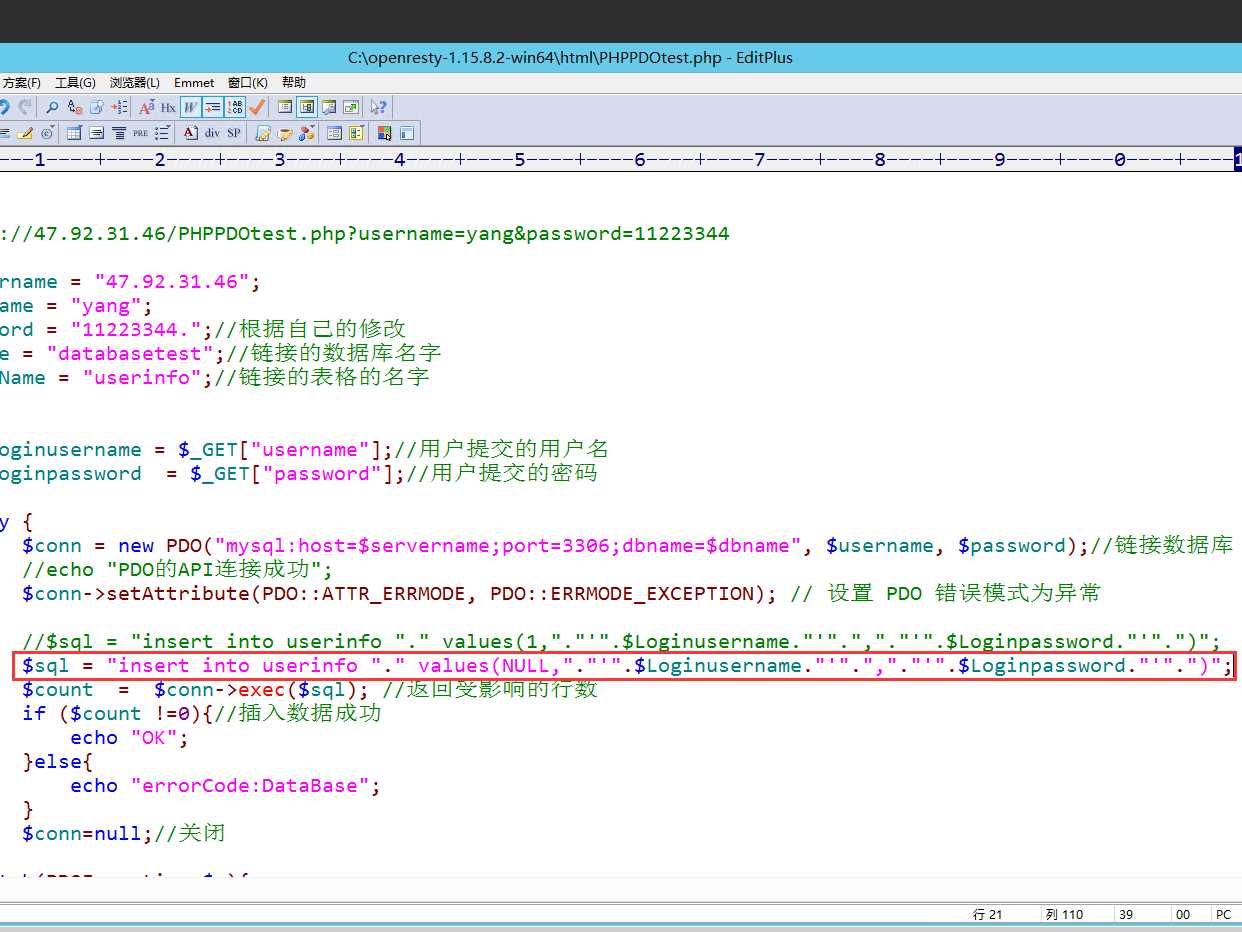
Task: Click ruler mark 5 above editor
Action: tap(520, 159)
